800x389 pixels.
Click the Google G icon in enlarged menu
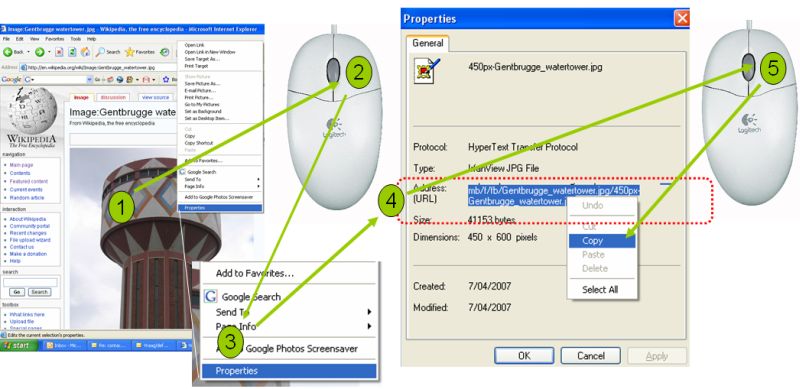(211, 297)
